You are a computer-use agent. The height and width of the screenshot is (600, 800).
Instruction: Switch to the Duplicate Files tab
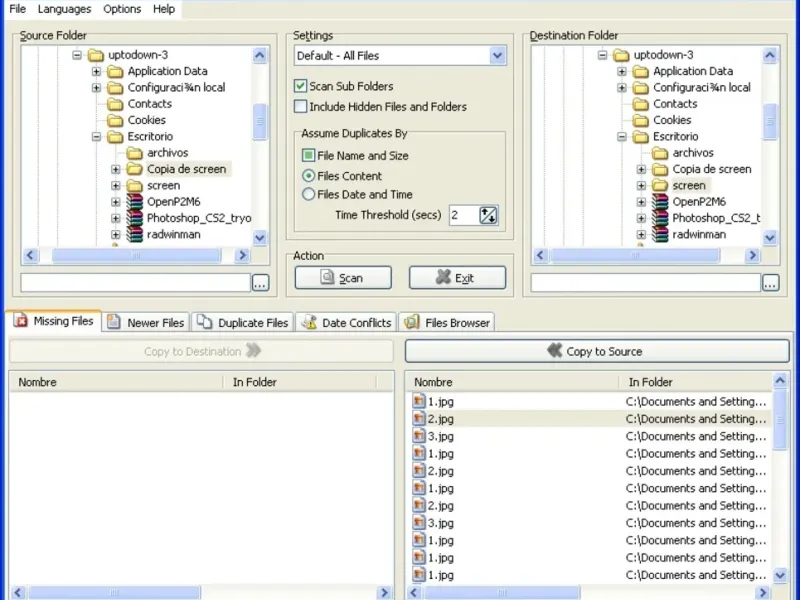pos(243,322)
